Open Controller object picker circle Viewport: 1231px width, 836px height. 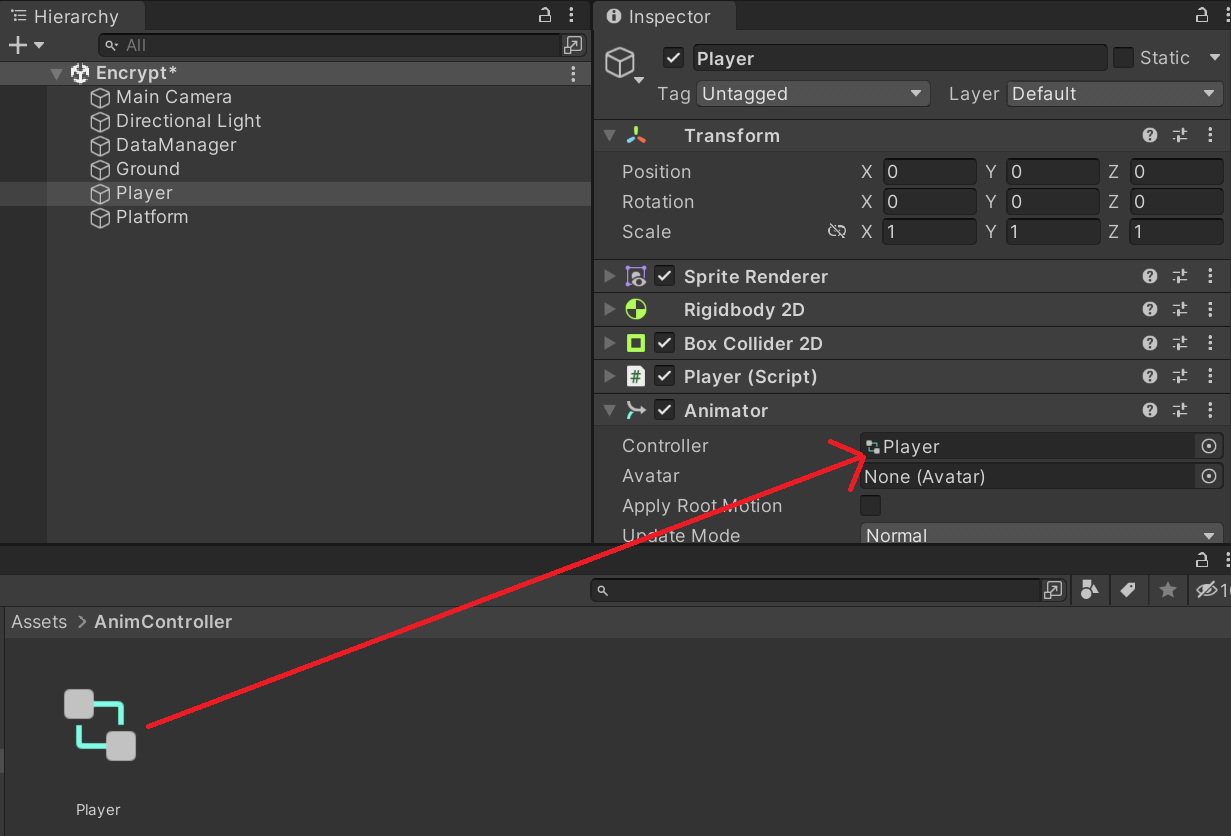click(1209, 446)
